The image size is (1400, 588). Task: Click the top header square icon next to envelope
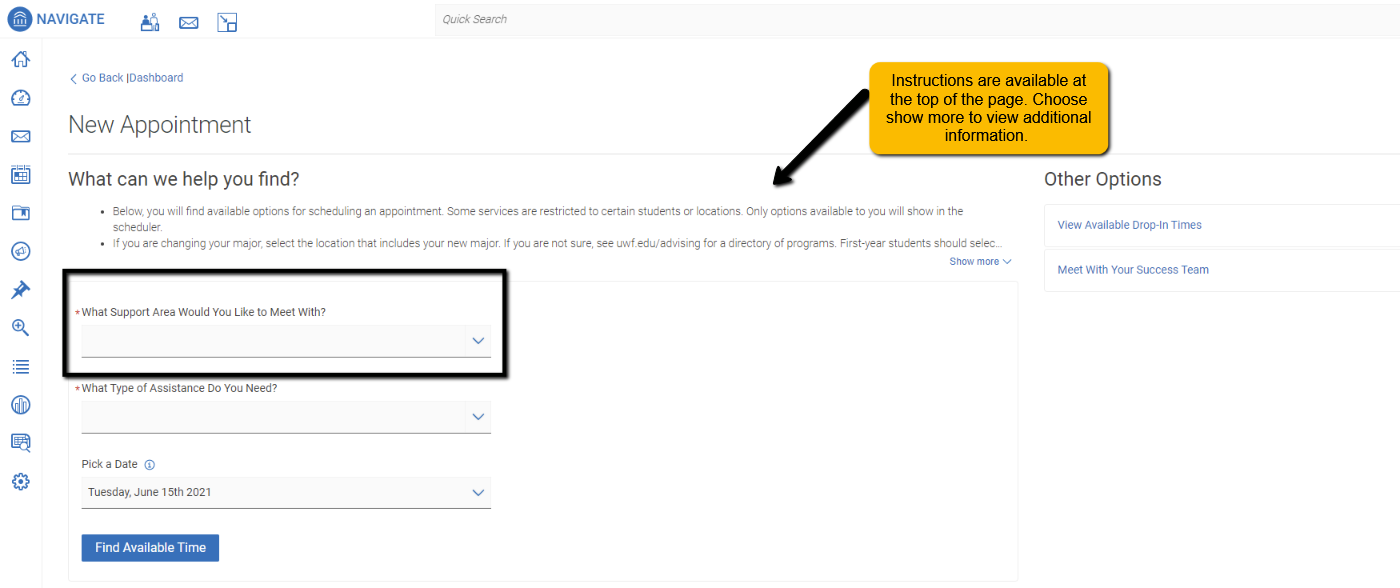pyautogui.click(x=227, y=21)
